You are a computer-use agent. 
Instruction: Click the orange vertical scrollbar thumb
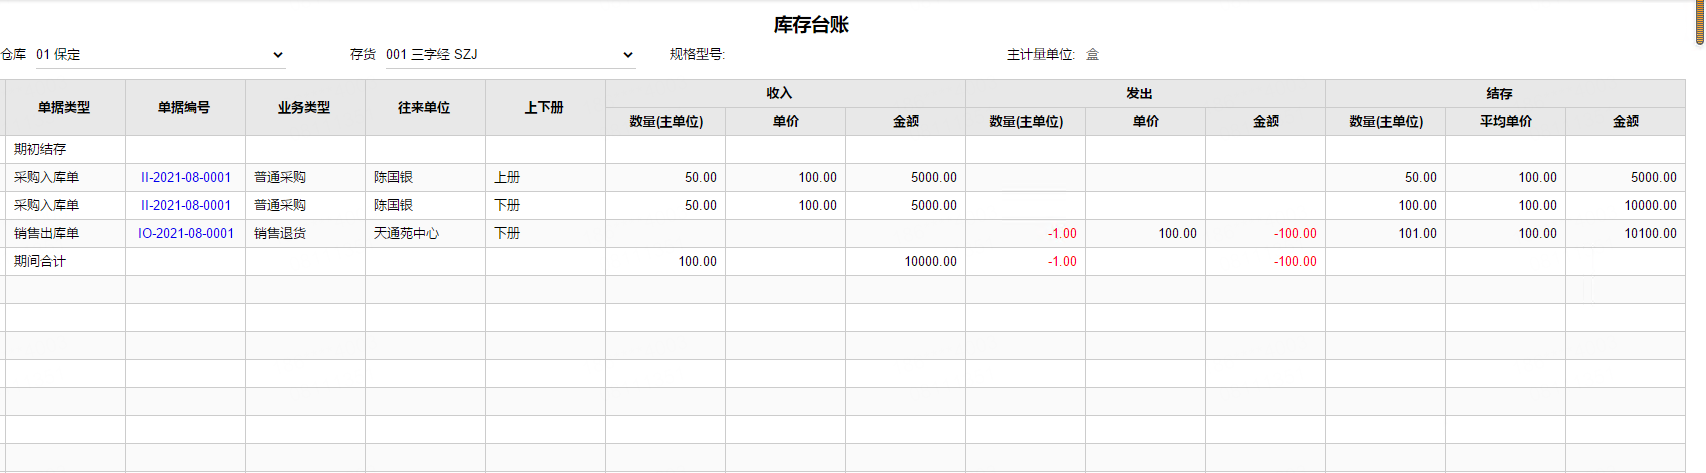(1700, 22)
